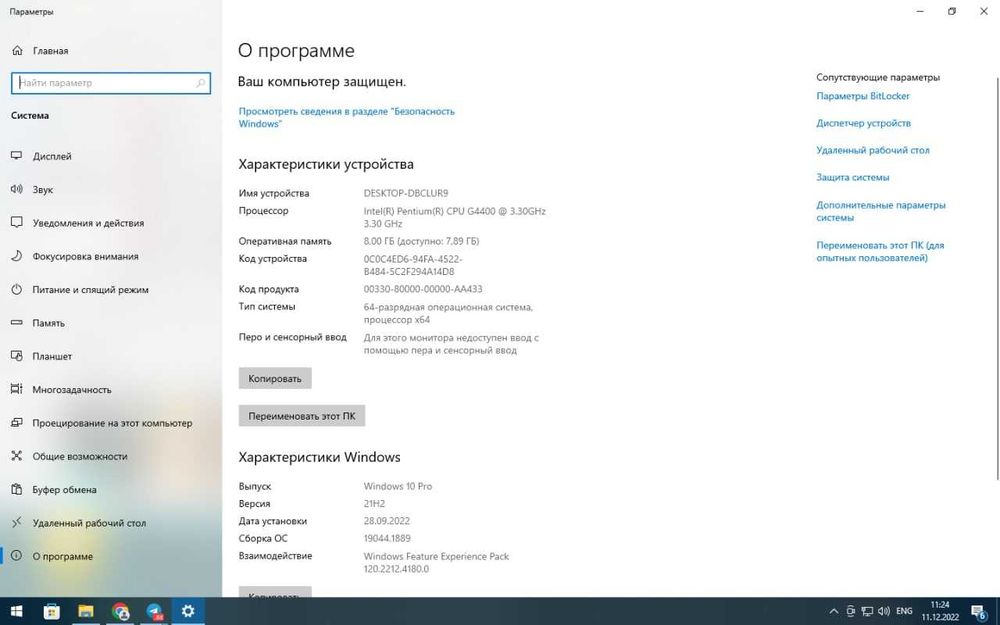The height and width of the screenshot is (625, 1000).
Task: Click the 8.00 ГБ RAM value
Action: 421,241
